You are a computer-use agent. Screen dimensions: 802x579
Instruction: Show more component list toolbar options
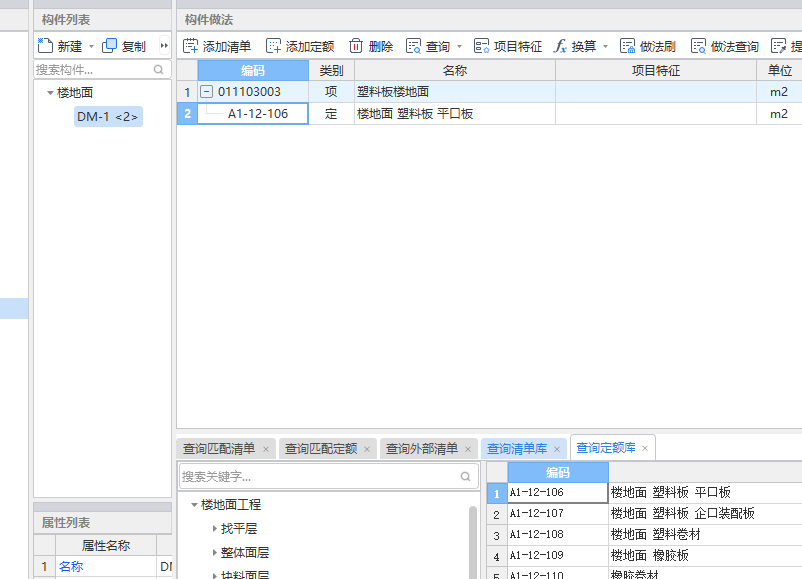click(x=164, y=46)
